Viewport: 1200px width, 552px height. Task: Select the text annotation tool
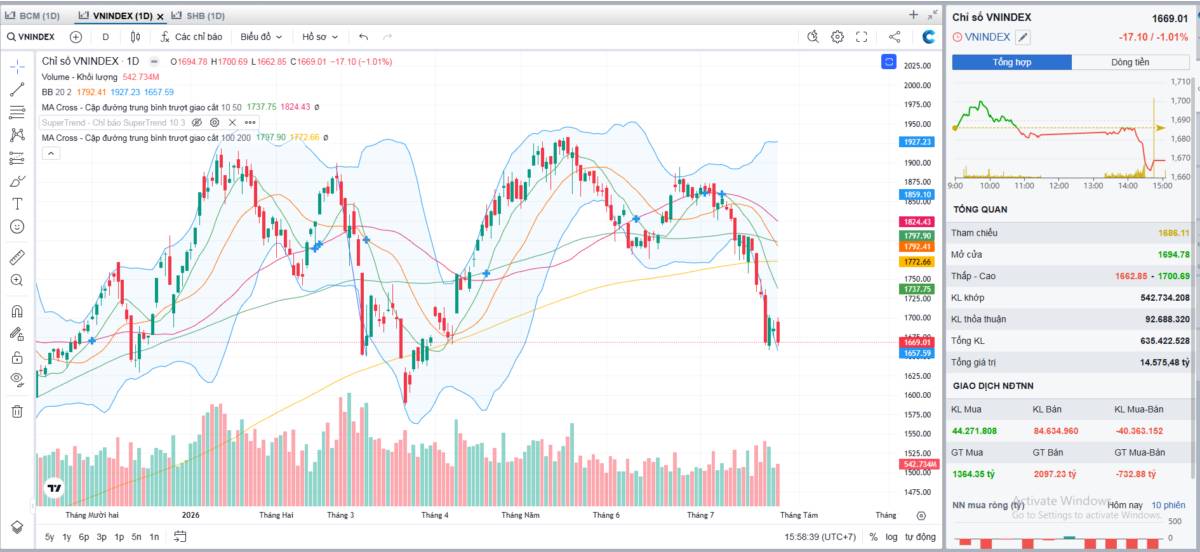pos(17,203)
